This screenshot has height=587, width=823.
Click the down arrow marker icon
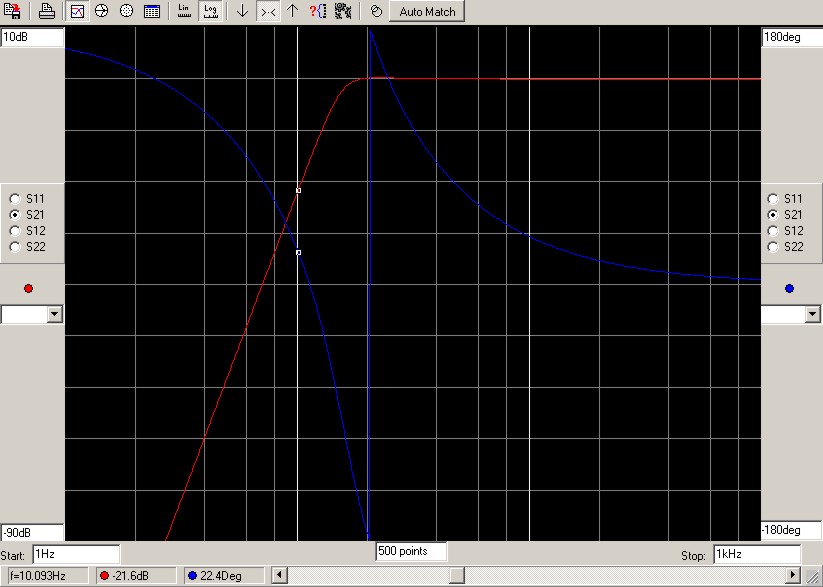[242, 11]
